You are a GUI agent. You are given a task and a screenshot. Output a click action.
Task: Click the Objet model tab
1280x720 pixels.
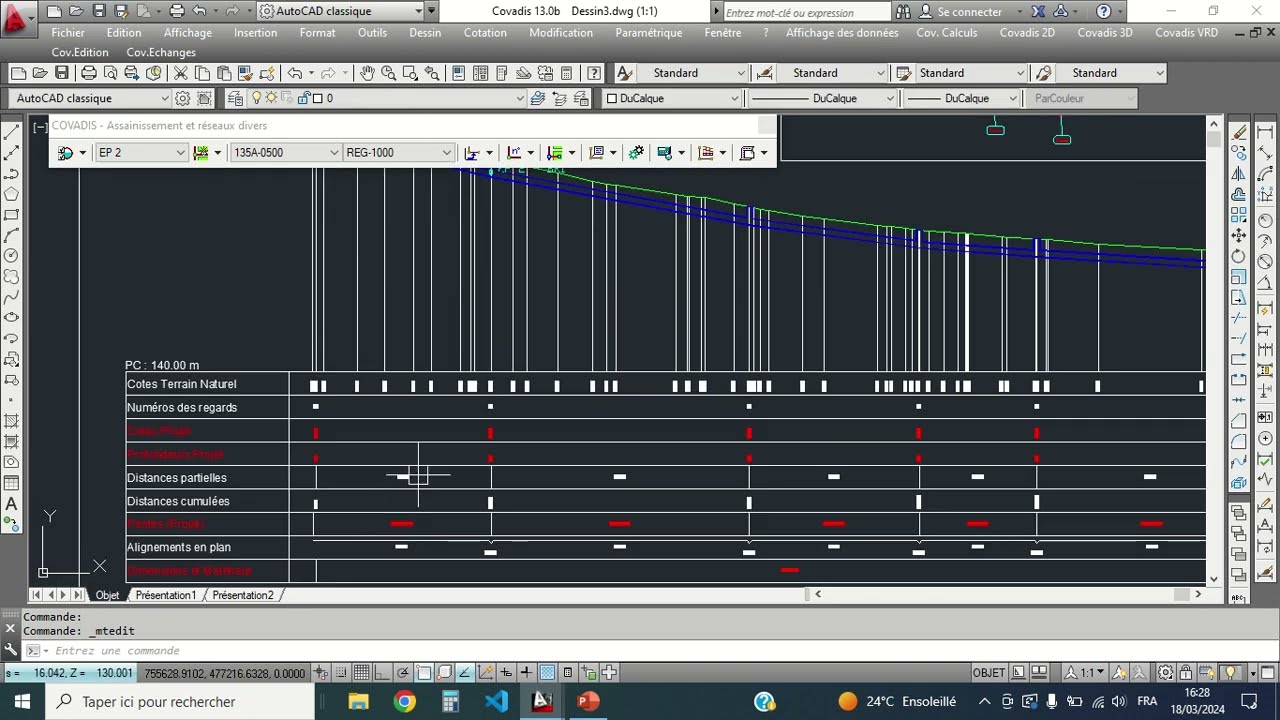(107, 595)
